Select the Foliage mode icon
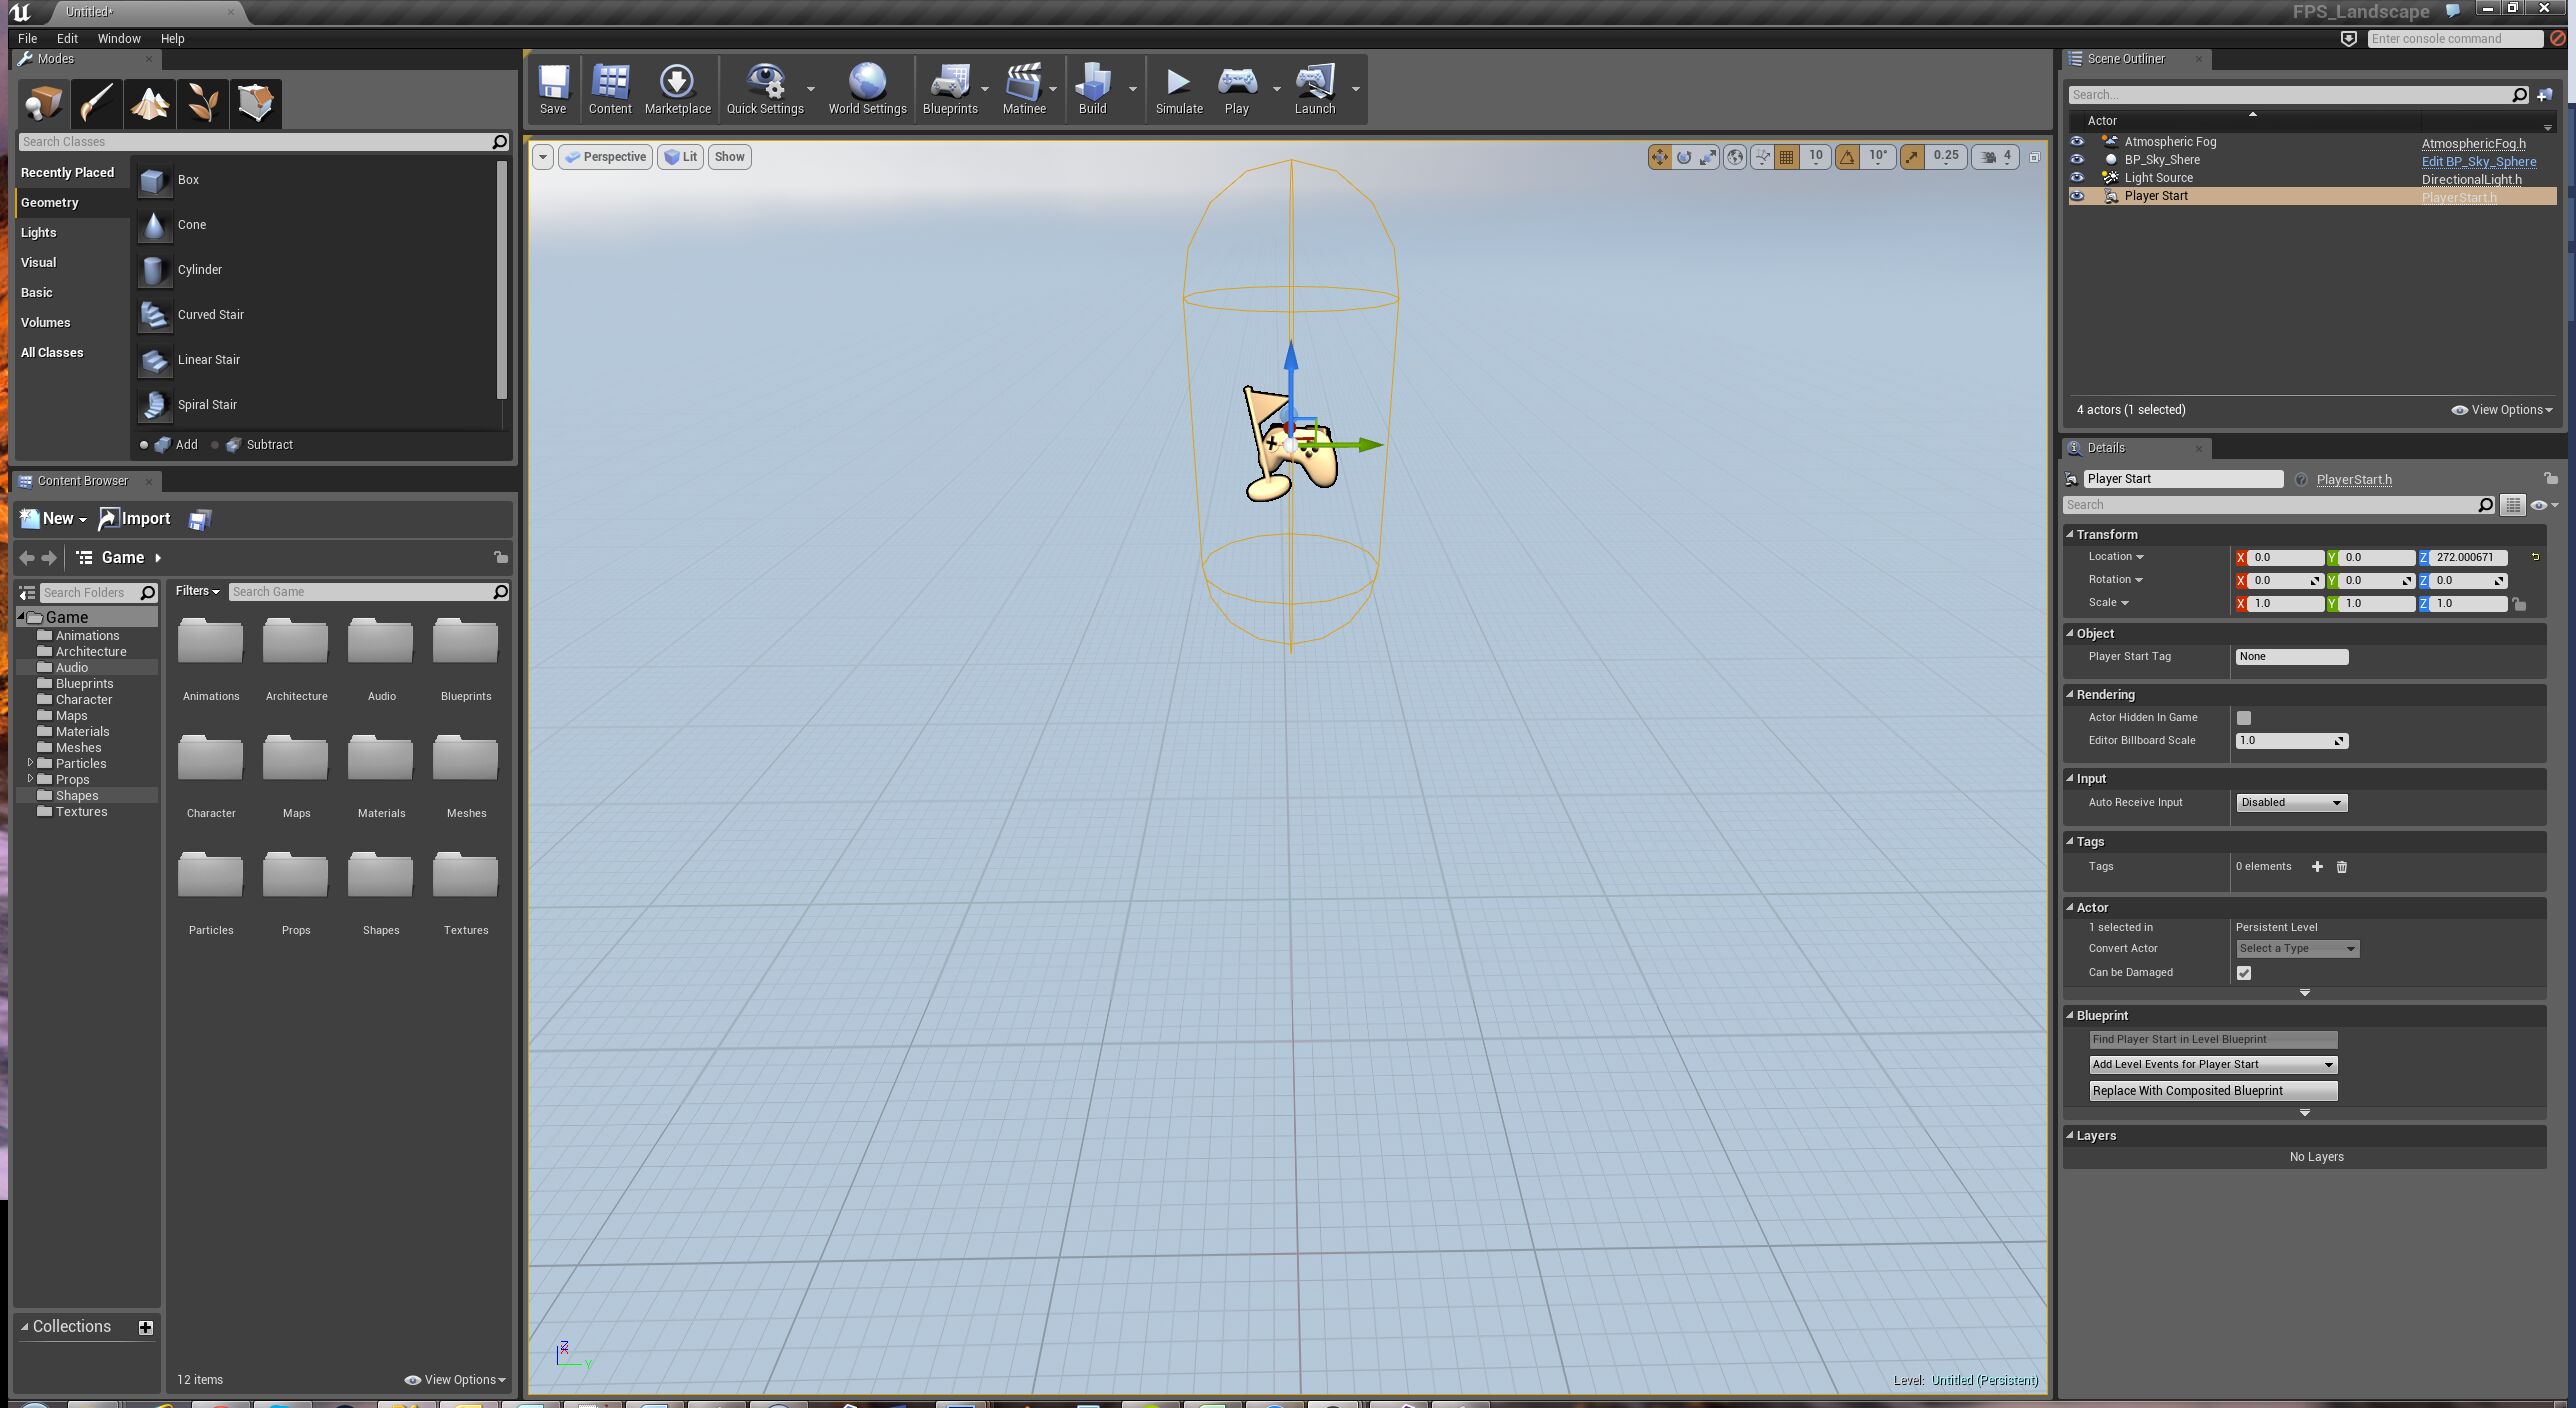2576x1408 pixels. 203,103
